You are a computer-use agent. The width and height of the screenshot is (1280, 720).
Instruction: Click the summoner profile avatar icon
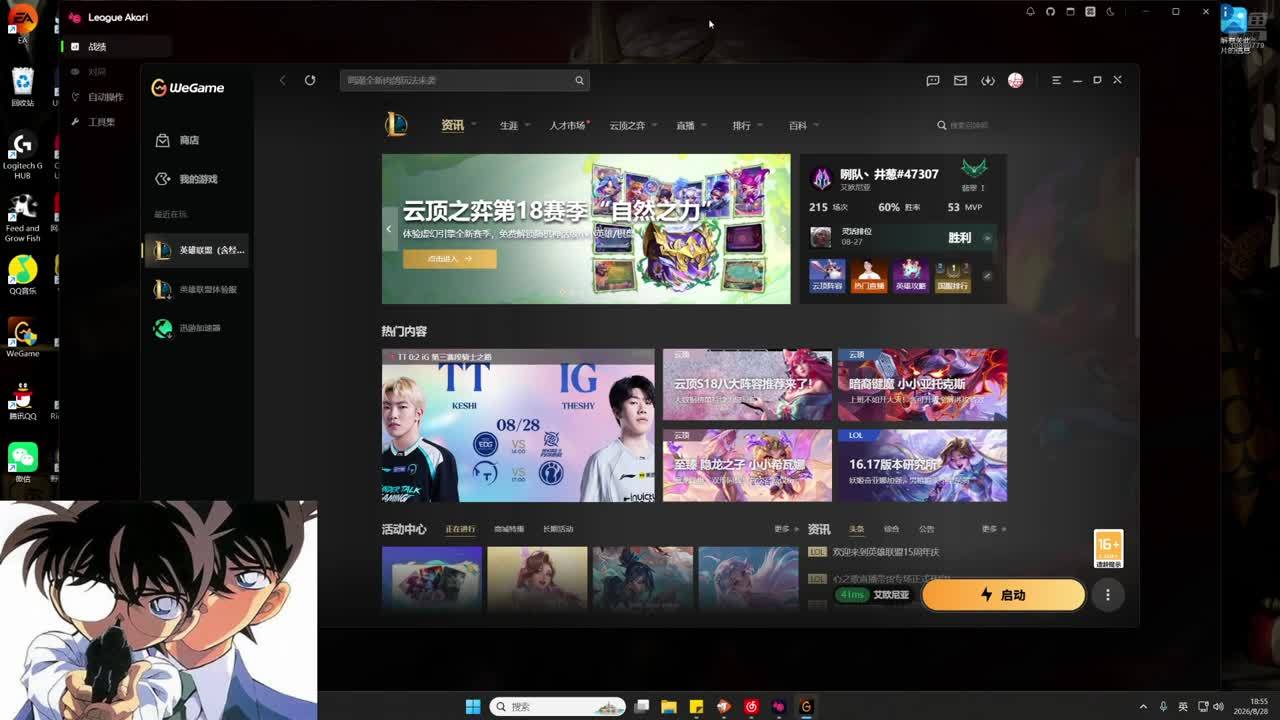[x=822, y=179]
